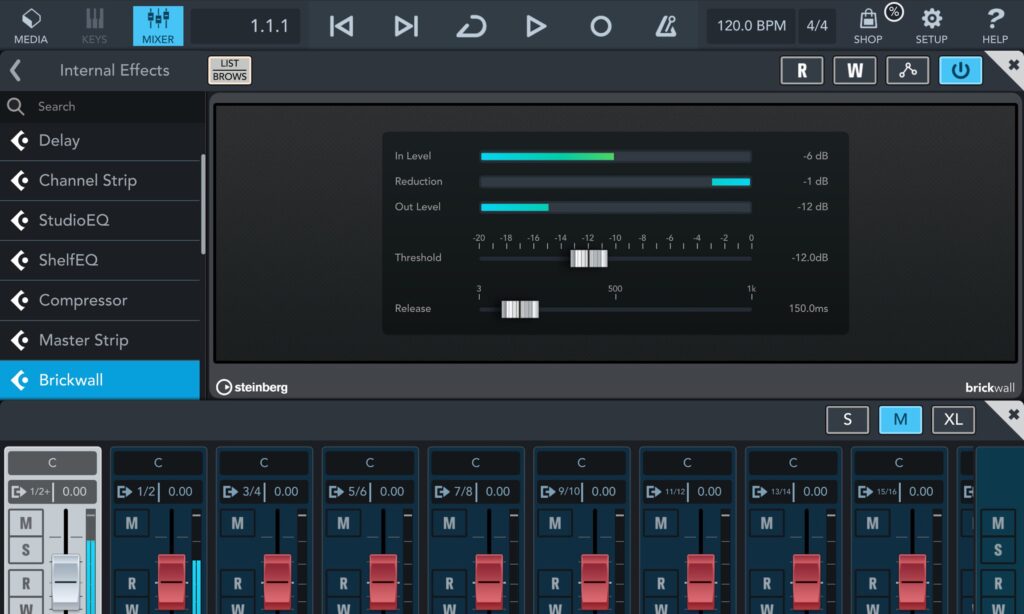This screenshot has height=614, width=1024.
Task: Enable the metronome click
Action: click(664, 26)
